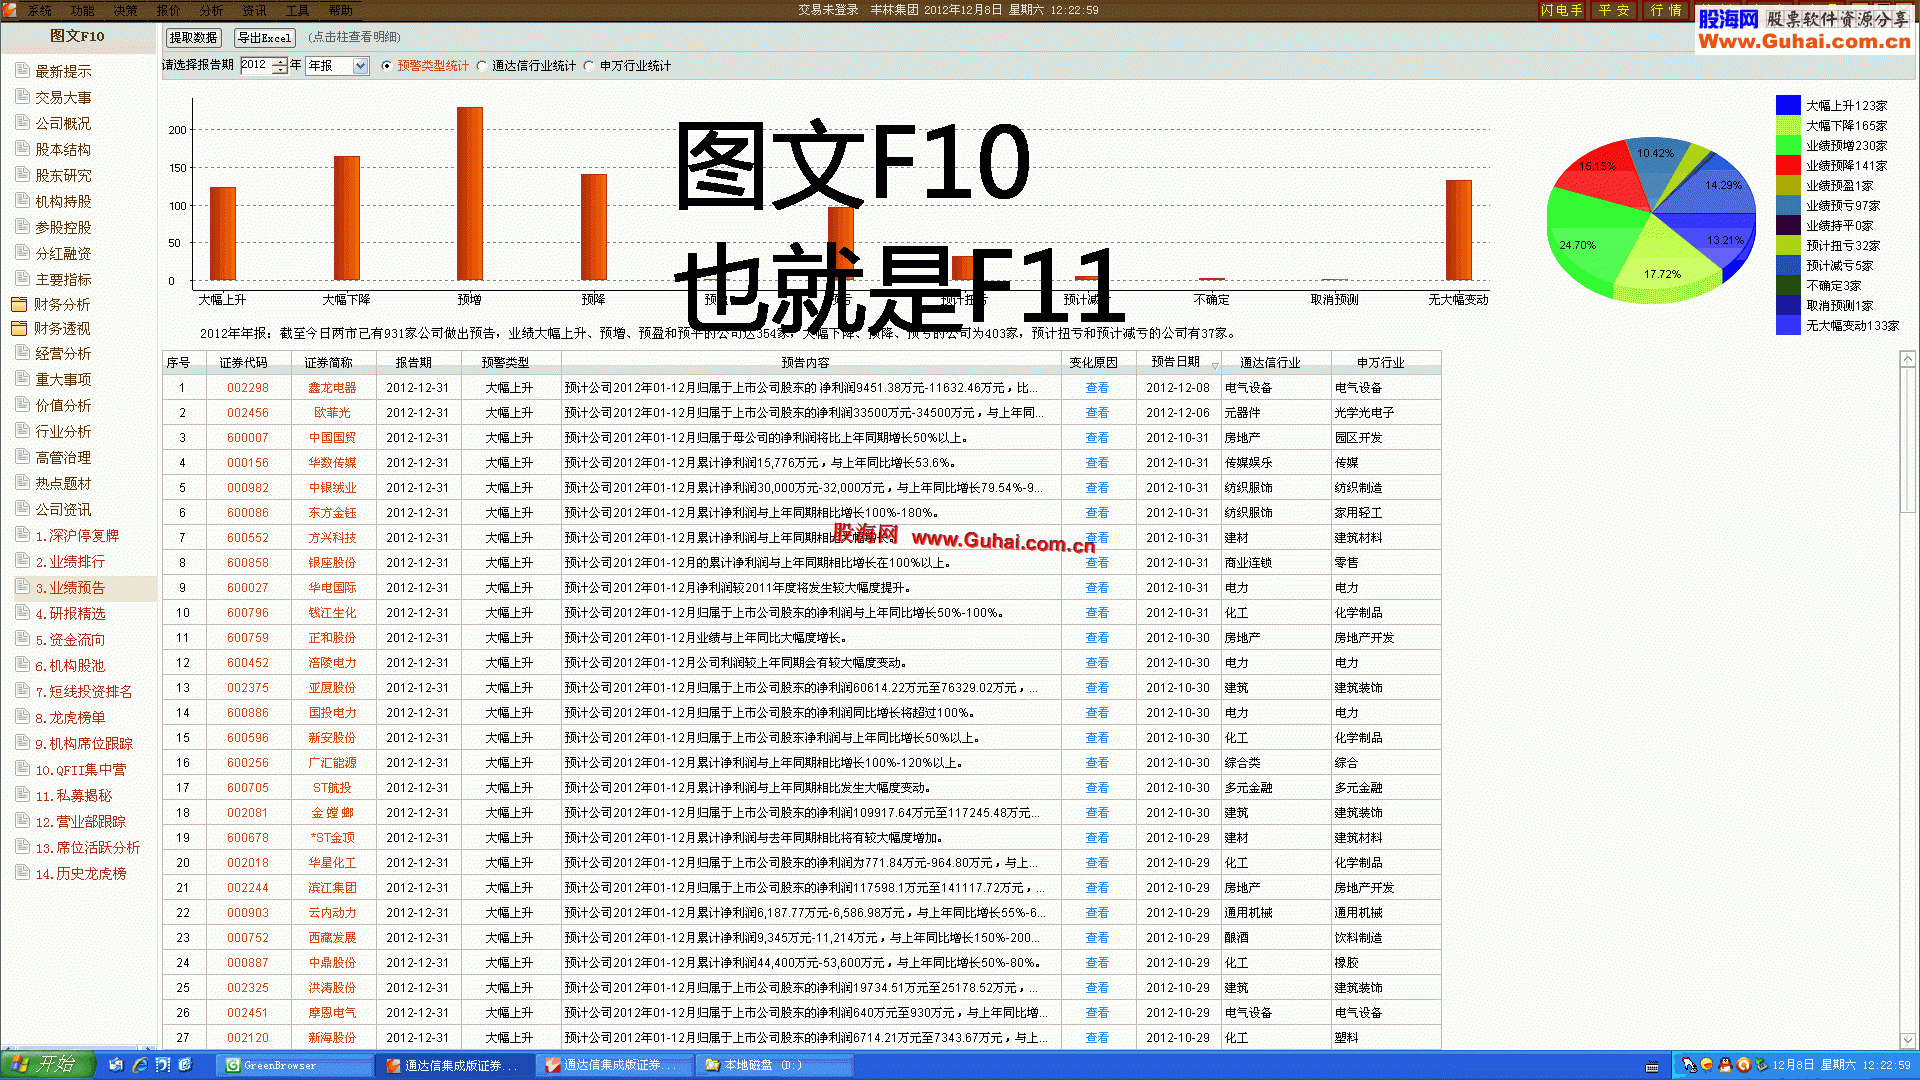1920x1080 pixels.
Task: Click the application logo icon in menu bar
Action: tap(10, 10)
